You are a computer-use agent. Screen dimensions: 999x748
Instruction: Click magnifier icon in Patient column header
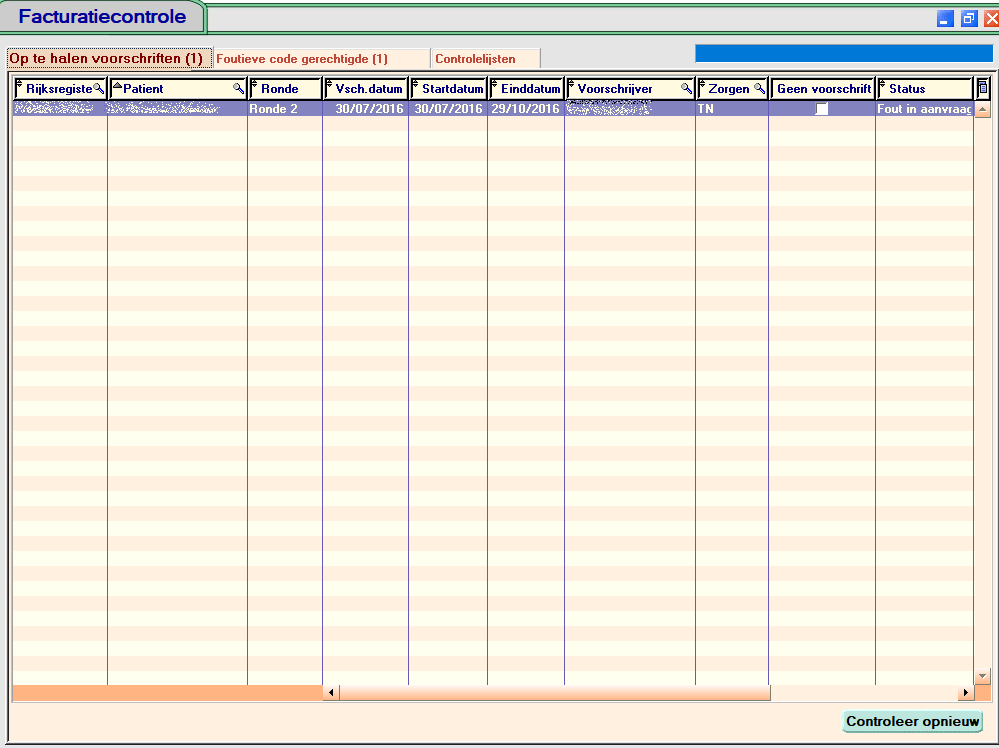238,89
